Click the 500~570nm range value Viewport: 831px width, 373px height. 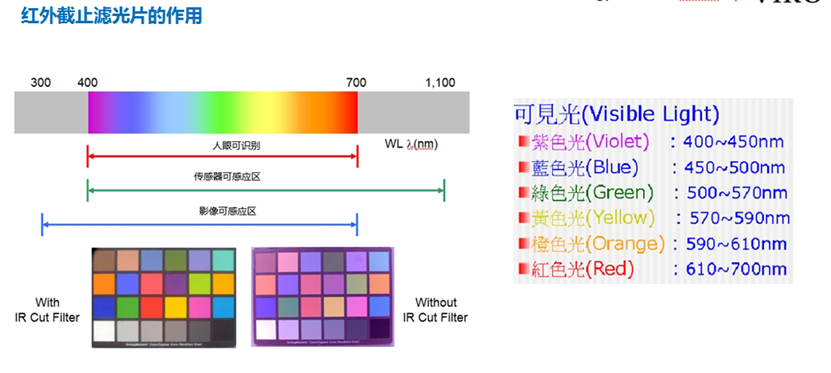[737, 193]
